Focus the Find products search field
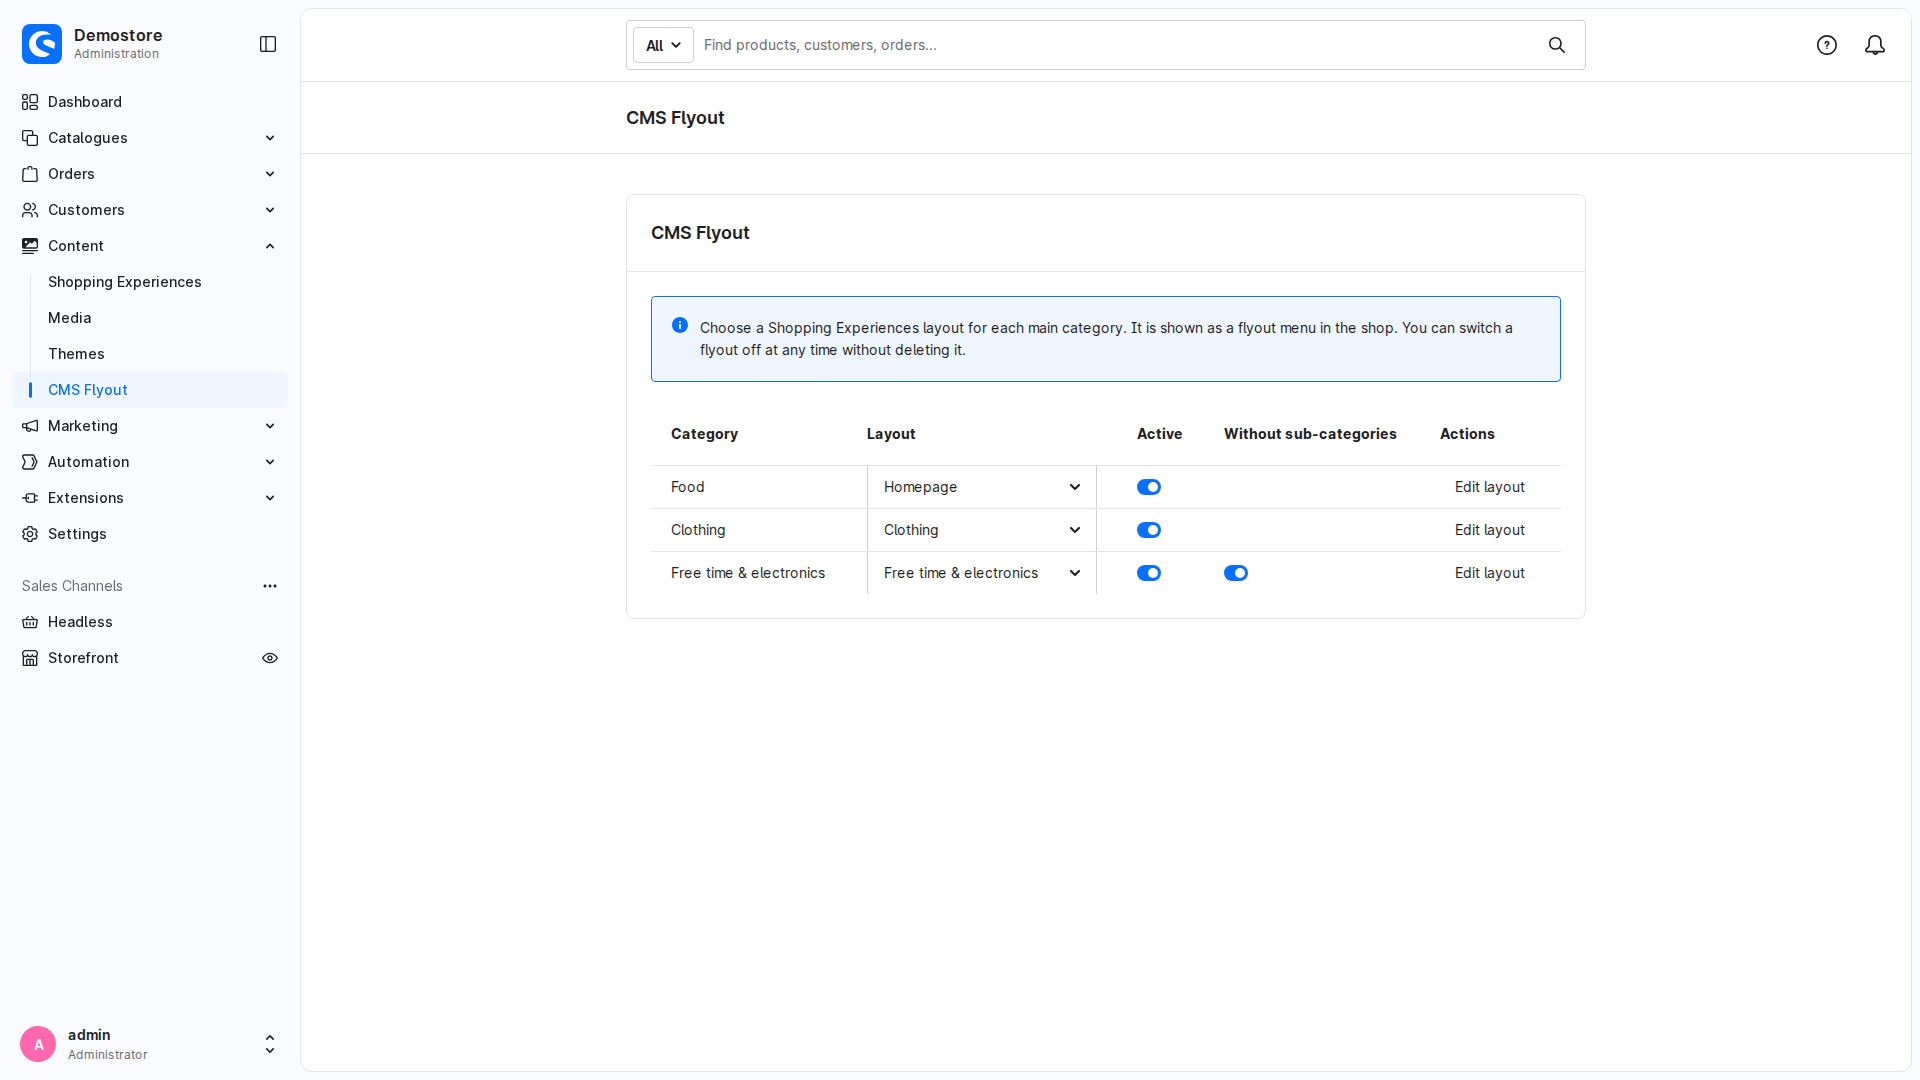The width and height of the screenshot is (1920, 1080). pyautogui.click(x=1115, y=45)
